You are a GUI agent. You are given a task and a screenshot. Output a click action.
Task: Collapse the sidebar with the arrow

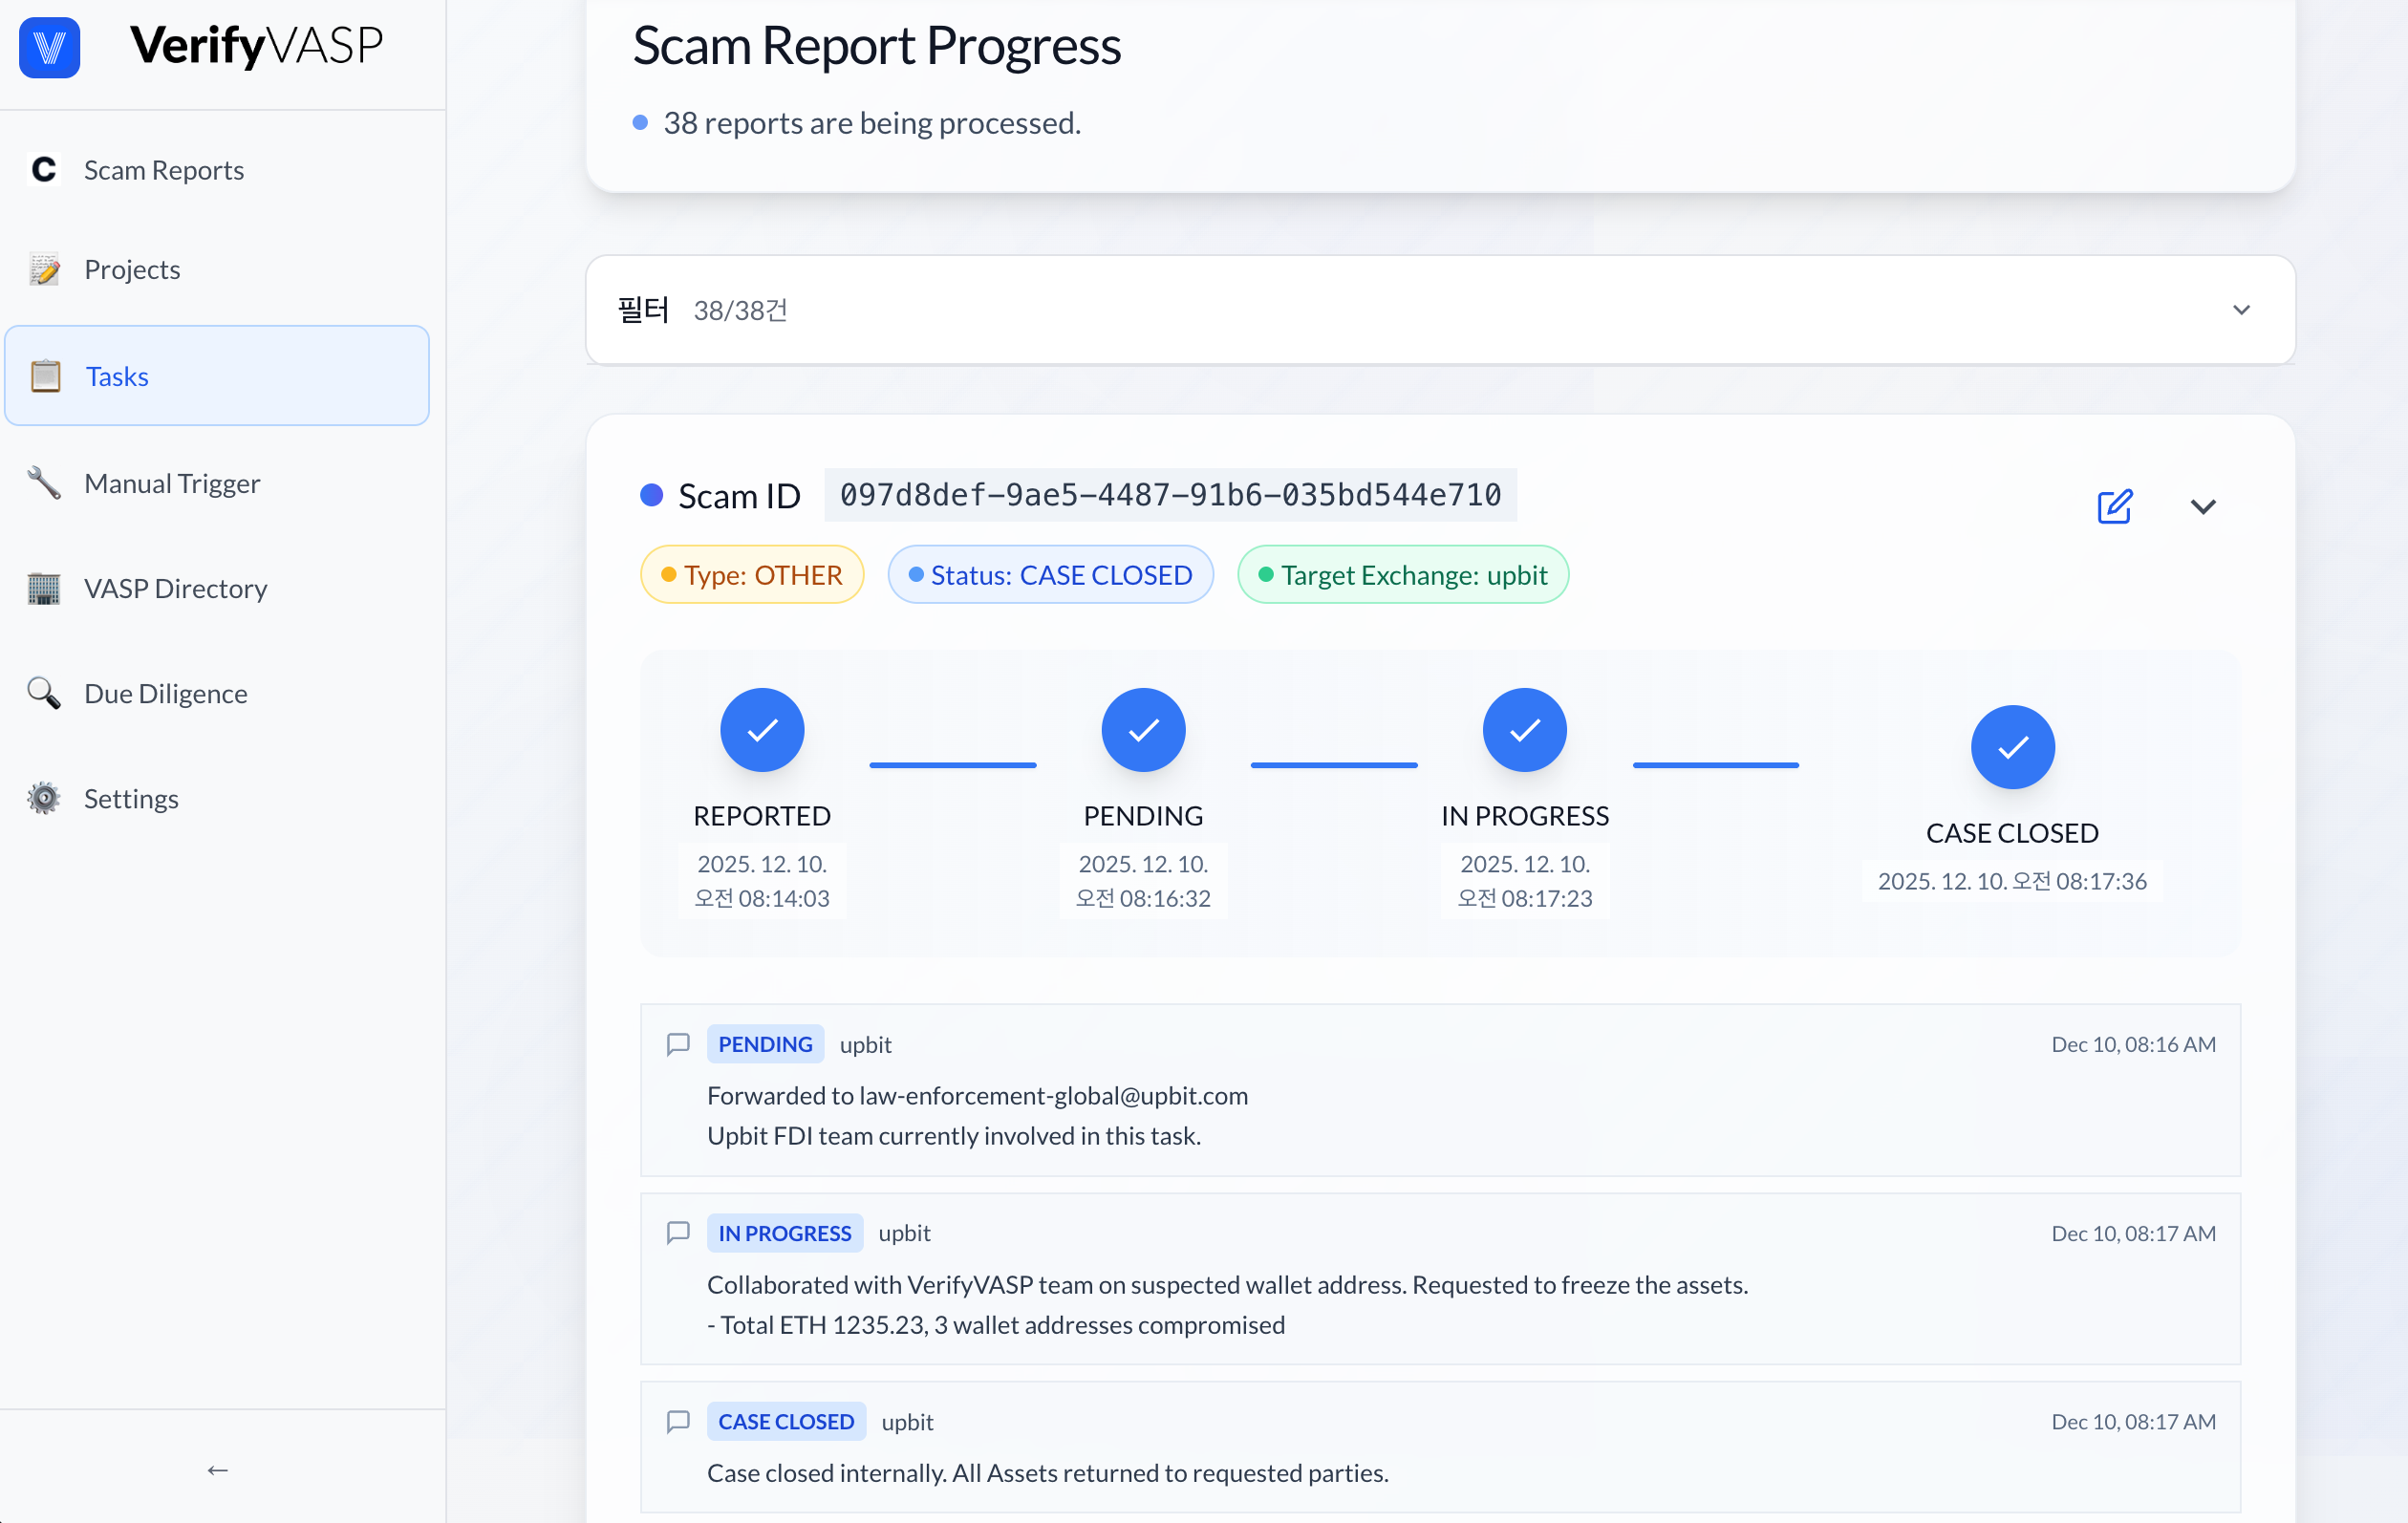218,1469
